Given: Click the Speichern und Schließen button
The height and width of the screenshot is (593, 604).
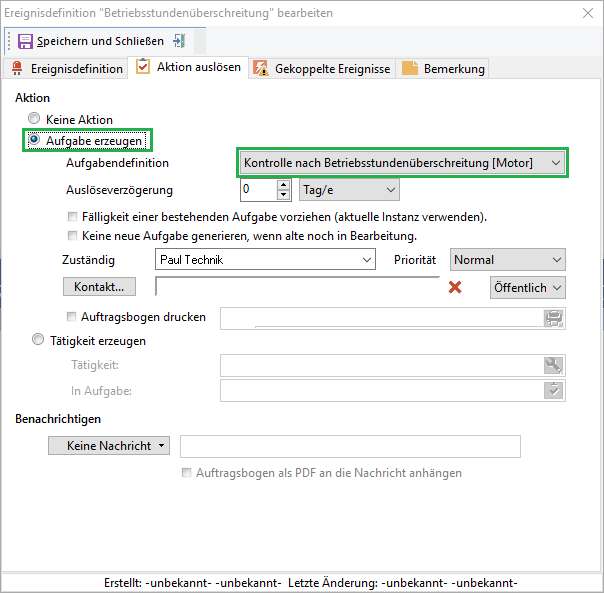Looking at the screenshot, I should pos(91,41).
